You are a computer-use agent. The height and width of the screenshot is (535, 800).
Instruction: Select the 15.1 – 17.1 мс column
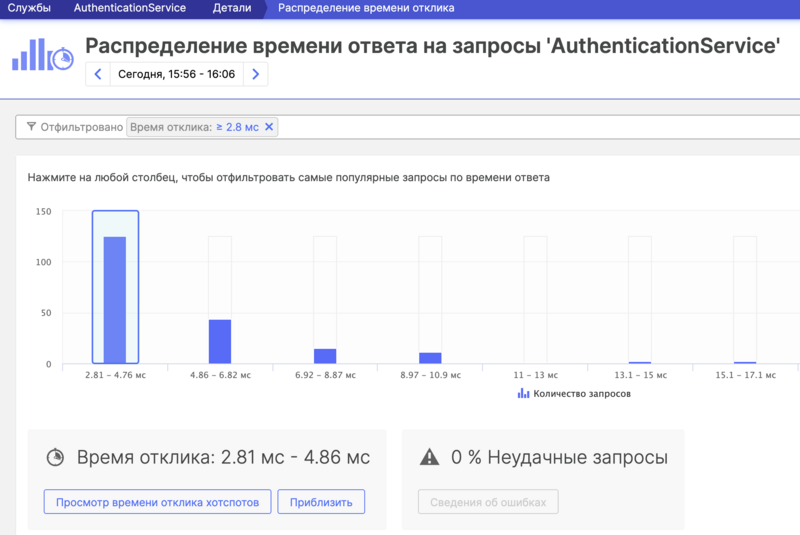(x=745, y=300)
